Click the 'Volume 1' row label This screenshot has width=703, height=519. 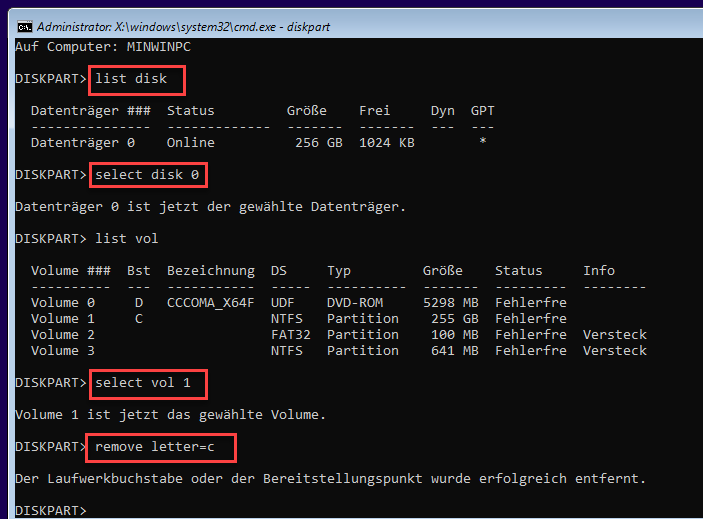(x=63, y=319)
